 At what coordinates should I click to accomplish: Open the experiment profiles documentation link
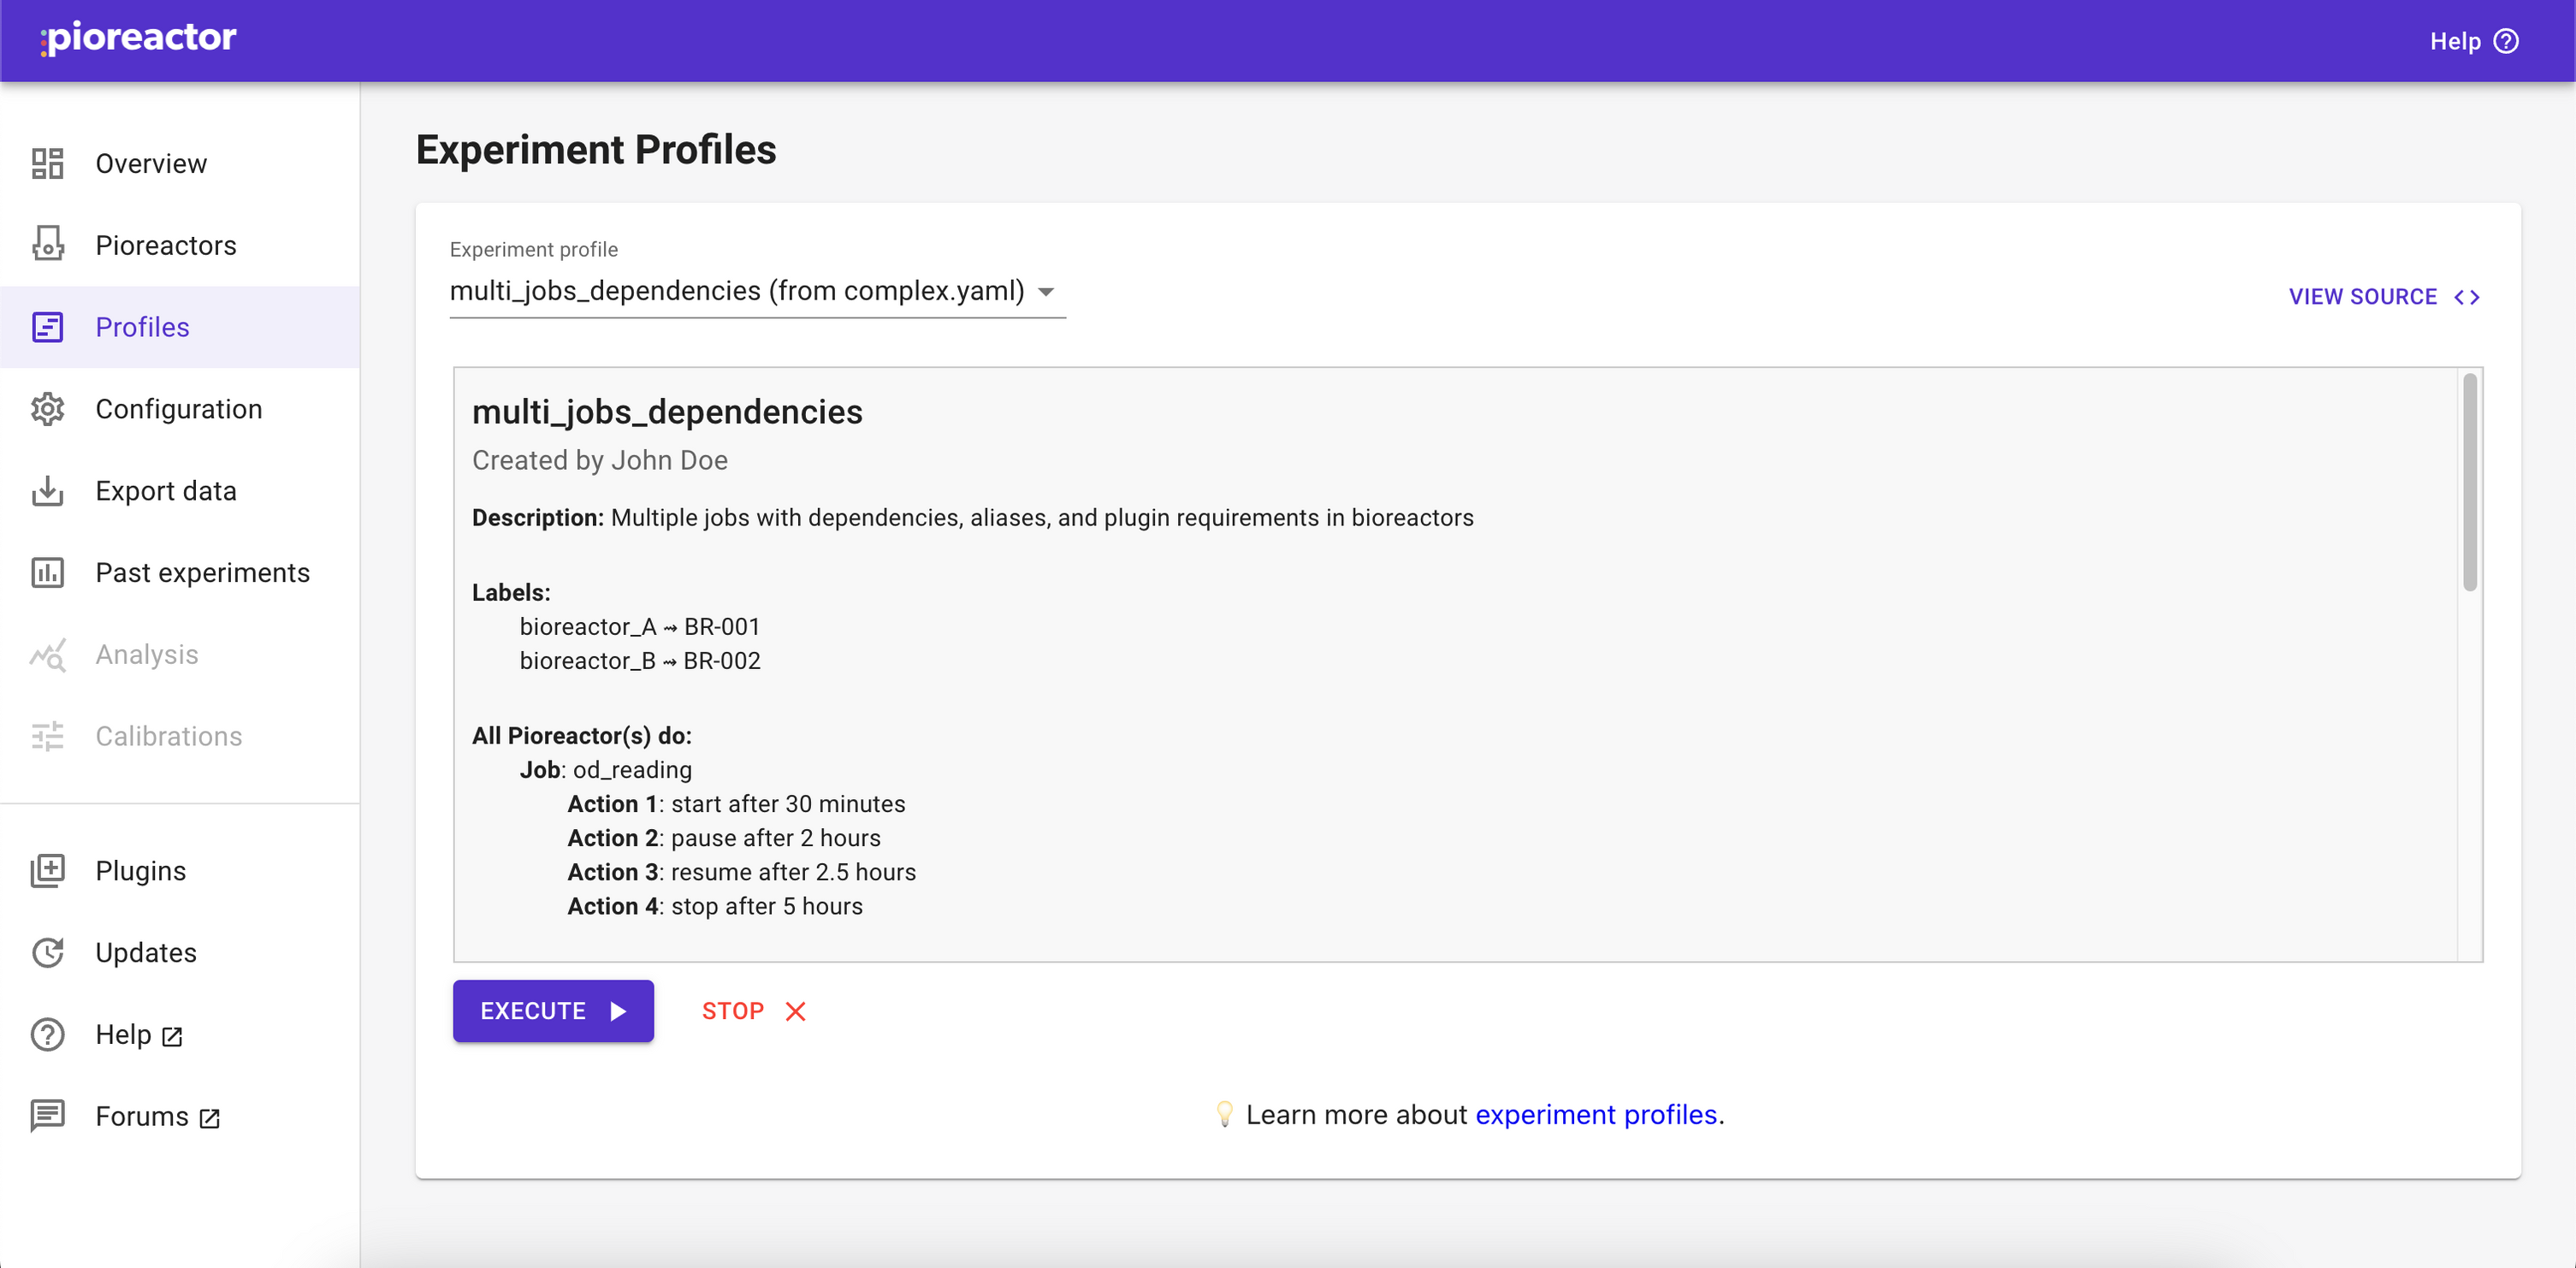1596,1114
